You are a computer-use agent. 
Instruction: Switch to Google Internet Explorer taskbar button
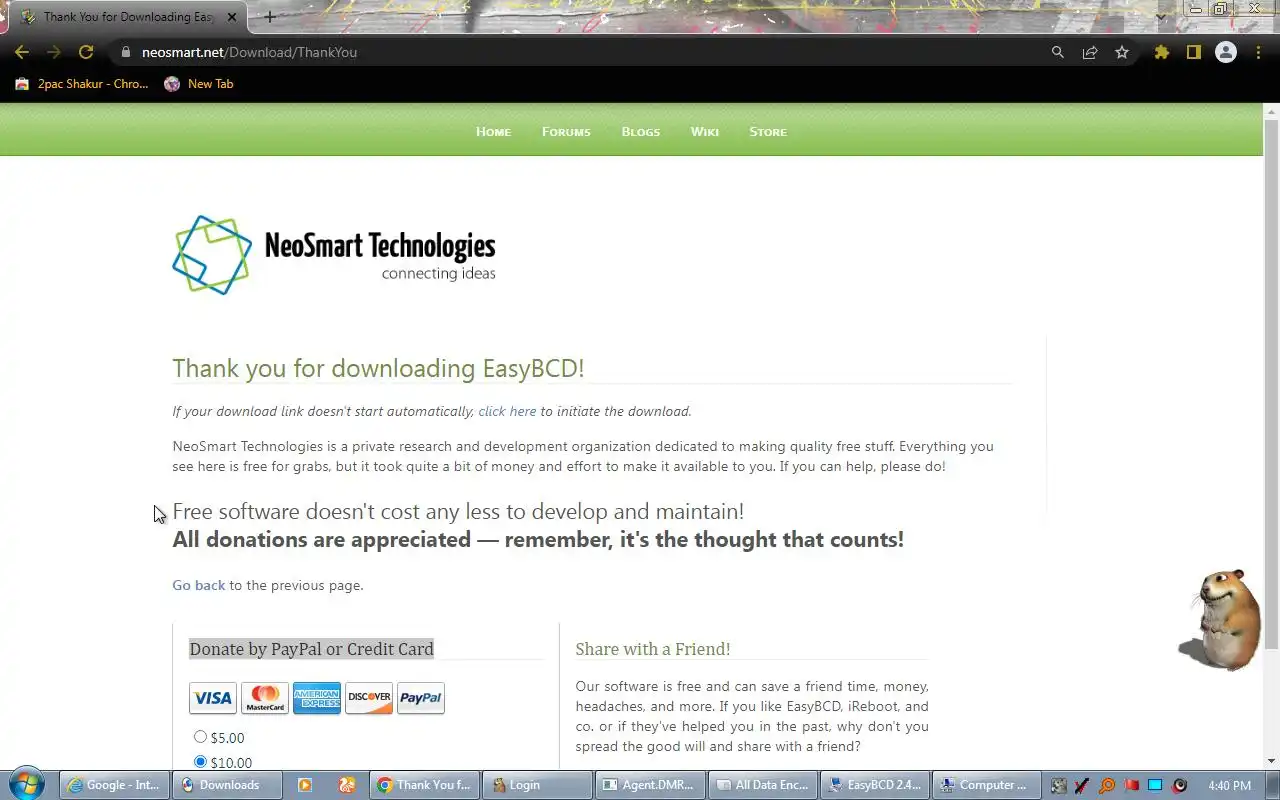point(115,785)
